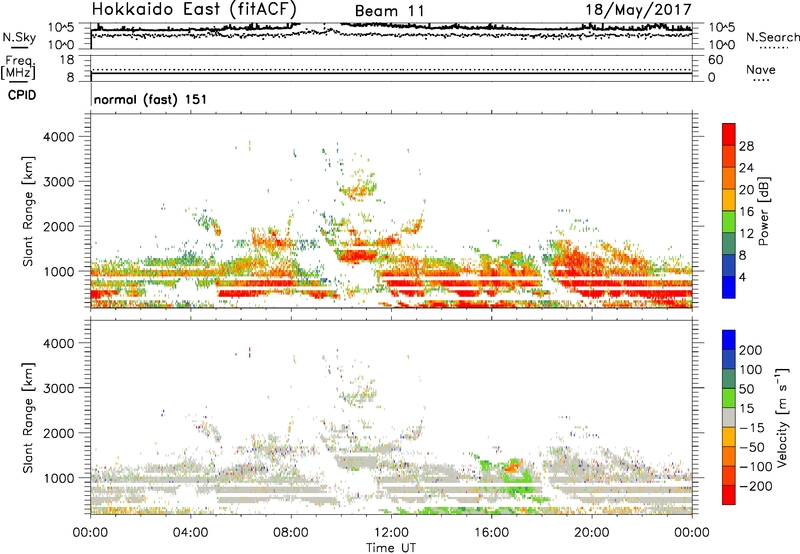Click the '20:00' time axis tick label
Viewport: 800px width, 554px height.
click(x=591, y=533)
